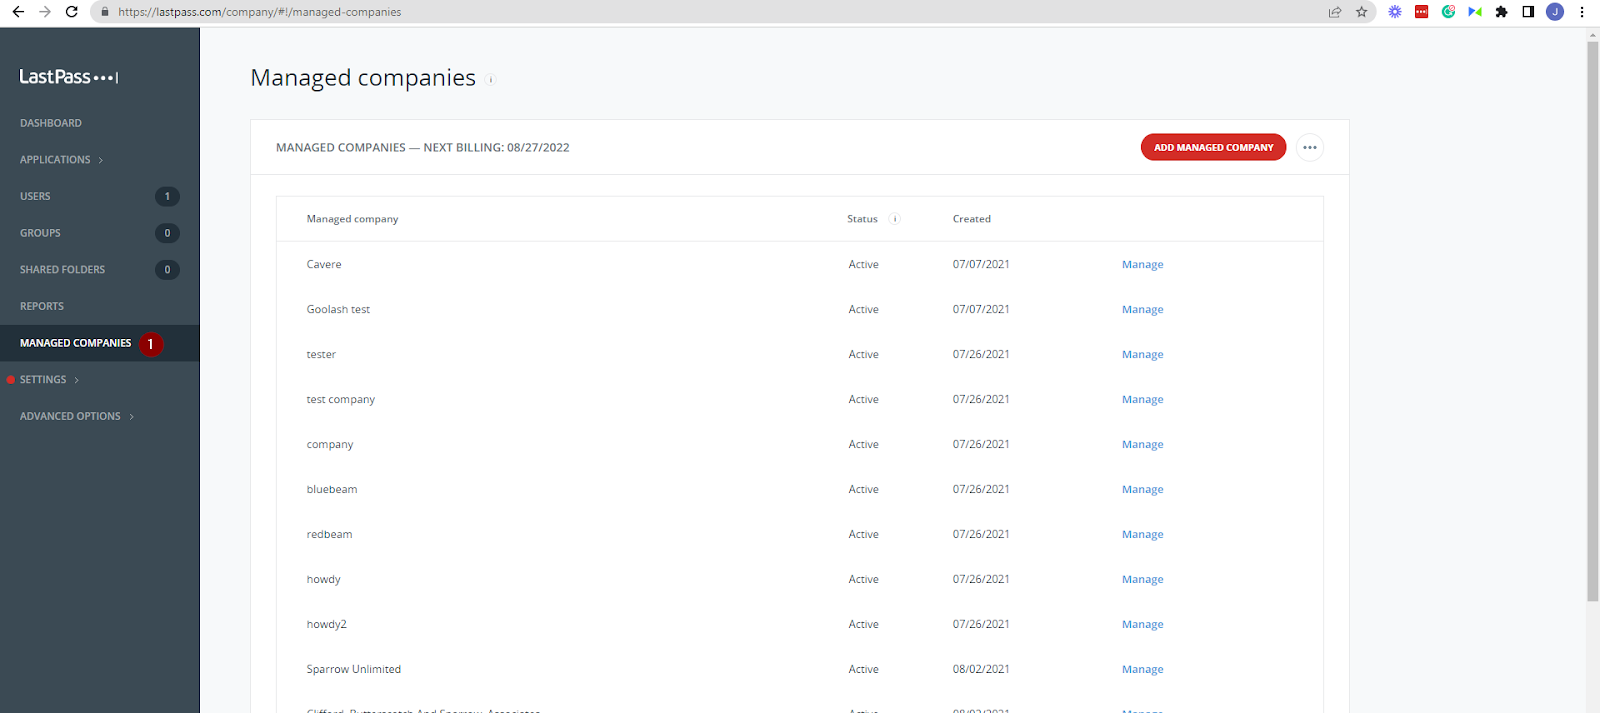Reload the page
The width and height of the screenshot is (1600, 713).
pos(72,12)
